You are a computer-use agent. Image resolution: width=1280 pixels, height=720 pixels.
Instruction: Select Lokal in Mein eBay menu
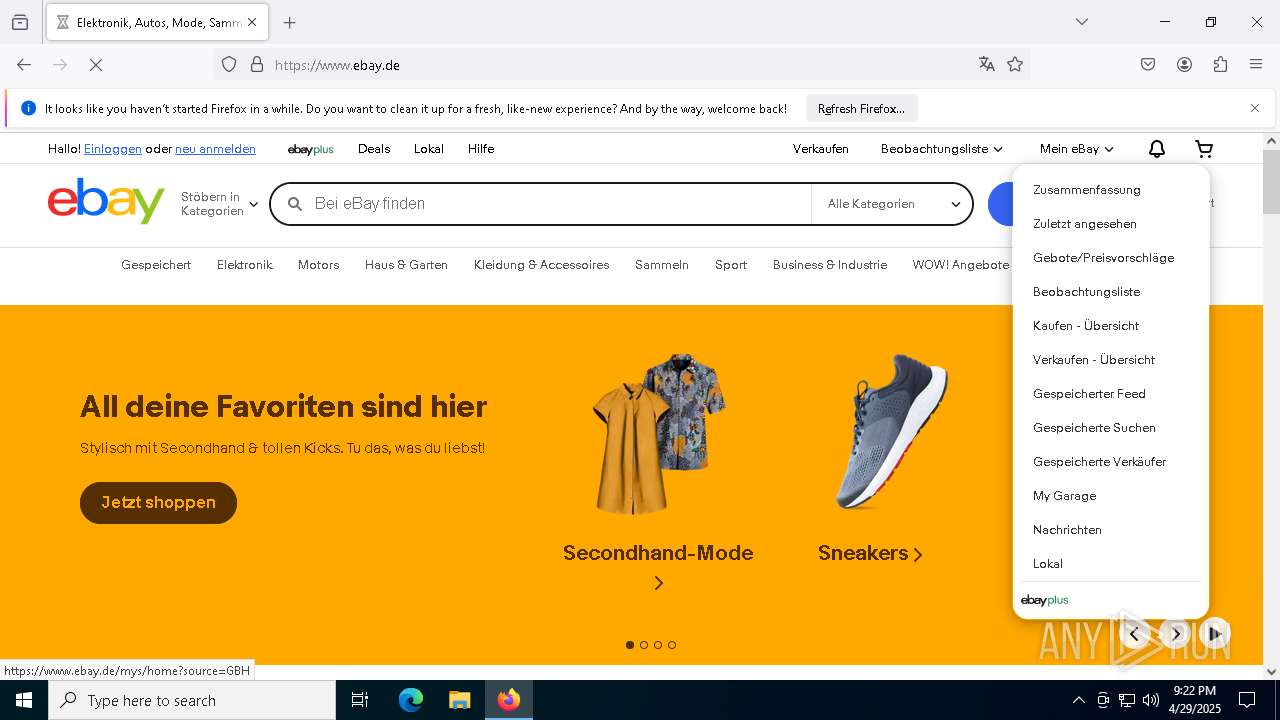point(1048,564)
